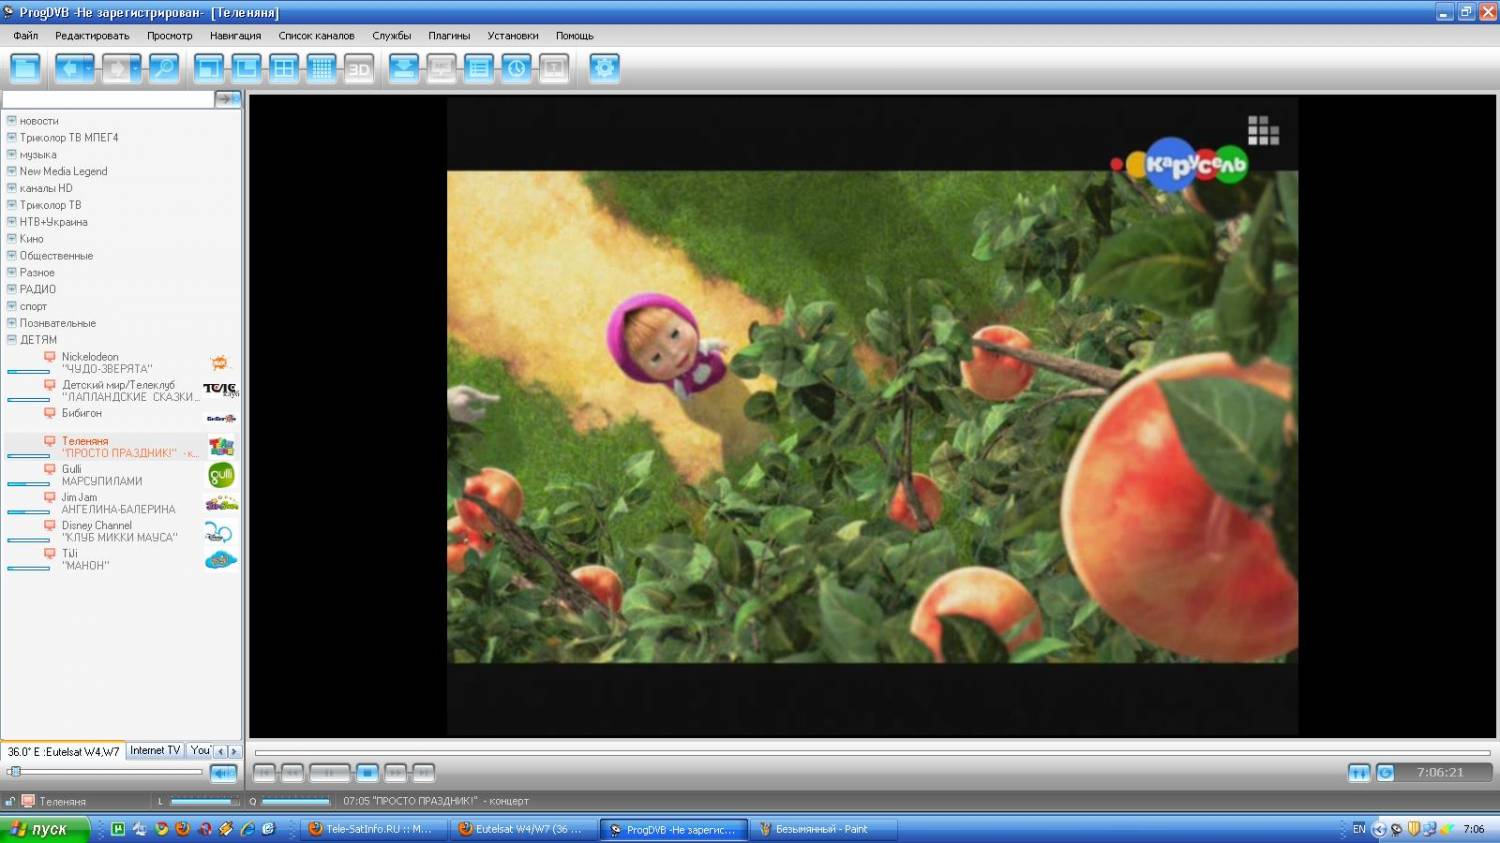The image size is (1500, 843).
Task: Open the Редактировать menu
Action: point(92,36)
